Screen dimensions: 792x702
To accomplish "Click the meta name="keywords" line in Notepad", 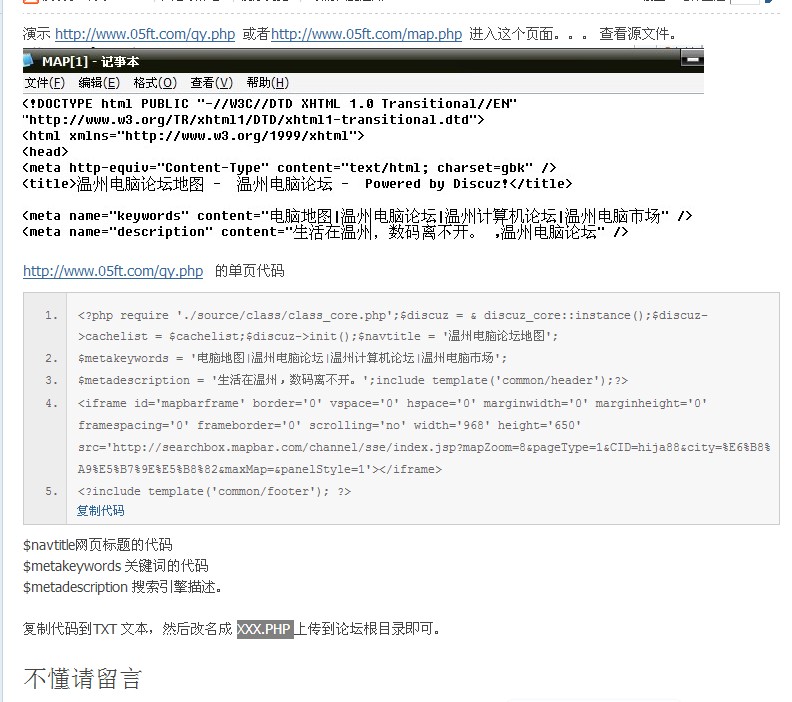I will (x=358, y=216).
